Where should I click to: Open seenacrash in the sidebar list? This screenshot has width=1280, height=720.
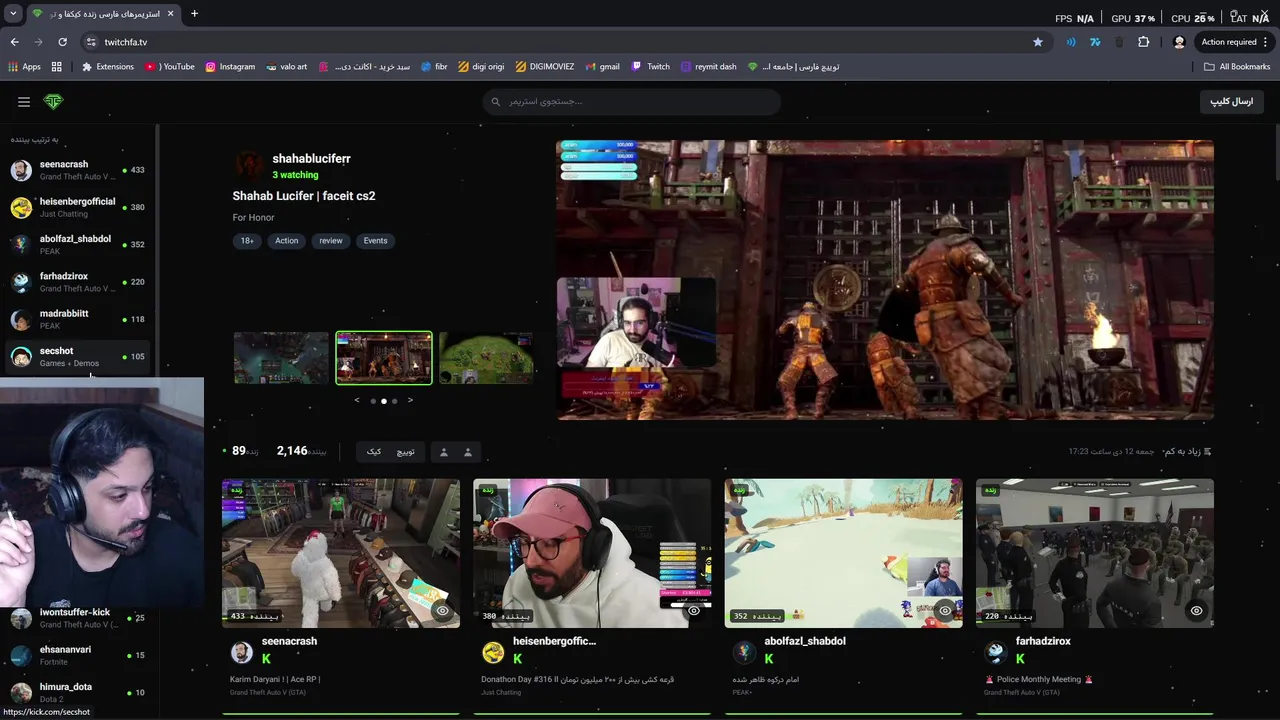78,170
